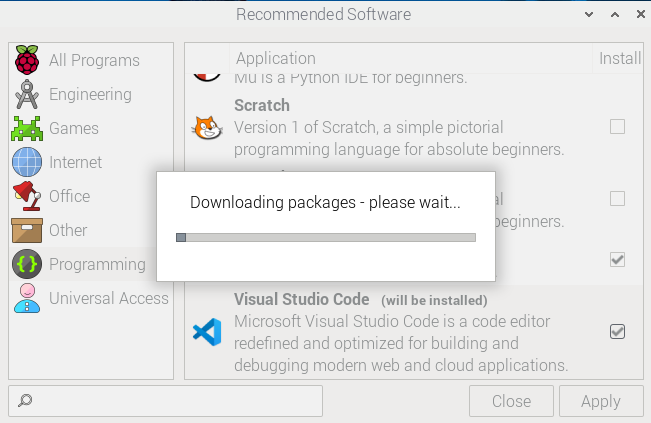Enable the Scratch install checkbox
Screen dimensions: 651x423
[x=617, y=127]
